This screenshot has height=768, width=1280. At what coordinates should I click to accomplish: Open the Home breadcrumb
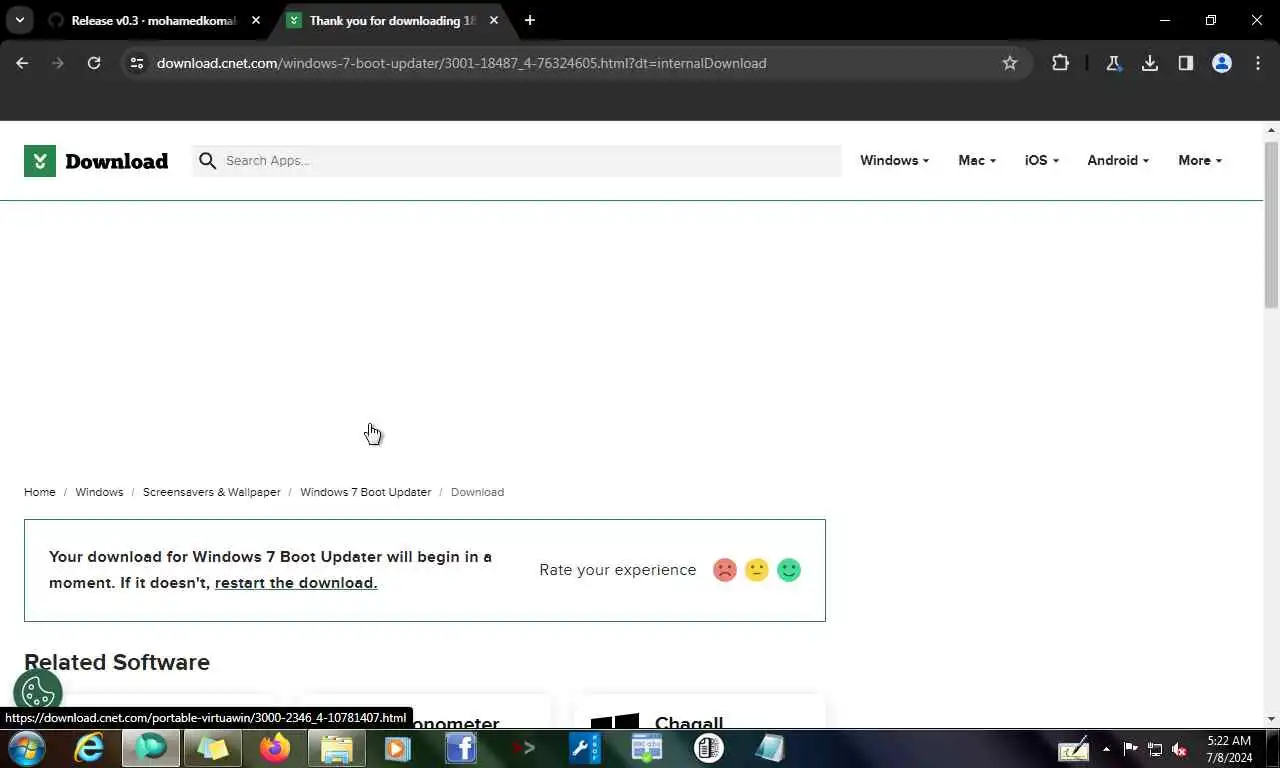click(40, 492)
